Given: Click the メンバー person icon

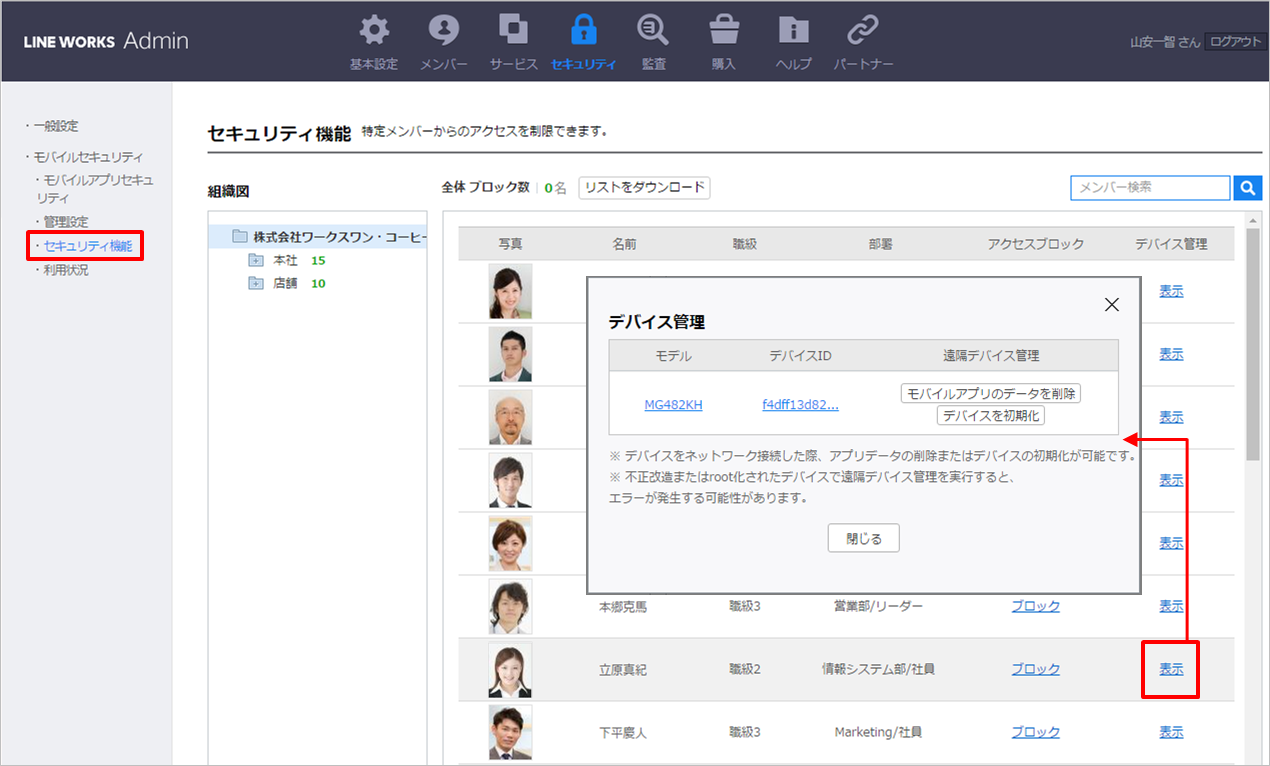Looking at the screenshot, I should (x=443, y=32).
